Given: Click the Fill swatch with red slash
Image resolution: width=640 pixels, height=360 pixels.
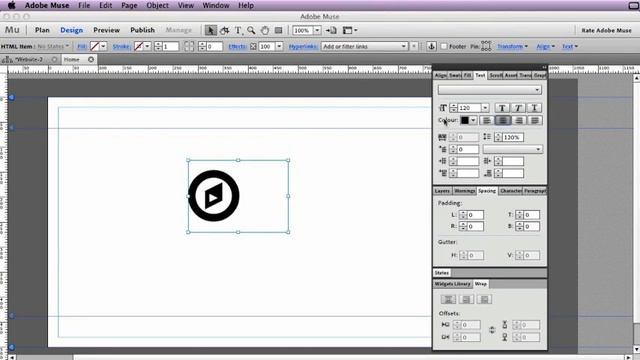Looking at the screenshot, I should pyautogui.click(x=95, y=46).
